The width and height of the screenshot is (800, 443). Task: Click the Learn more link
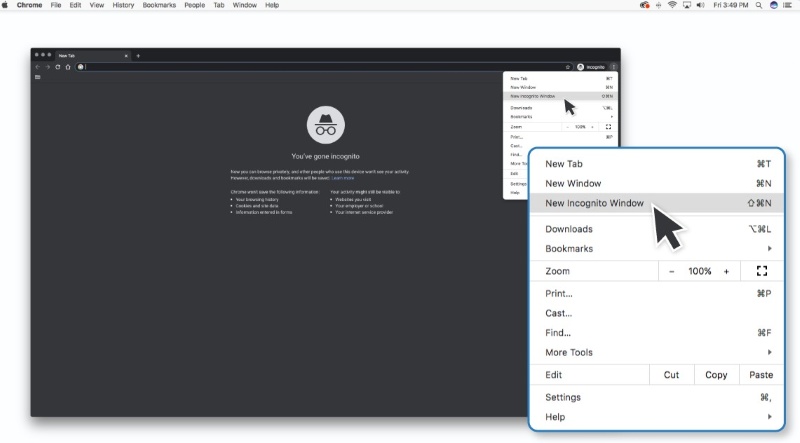point(343,177)
